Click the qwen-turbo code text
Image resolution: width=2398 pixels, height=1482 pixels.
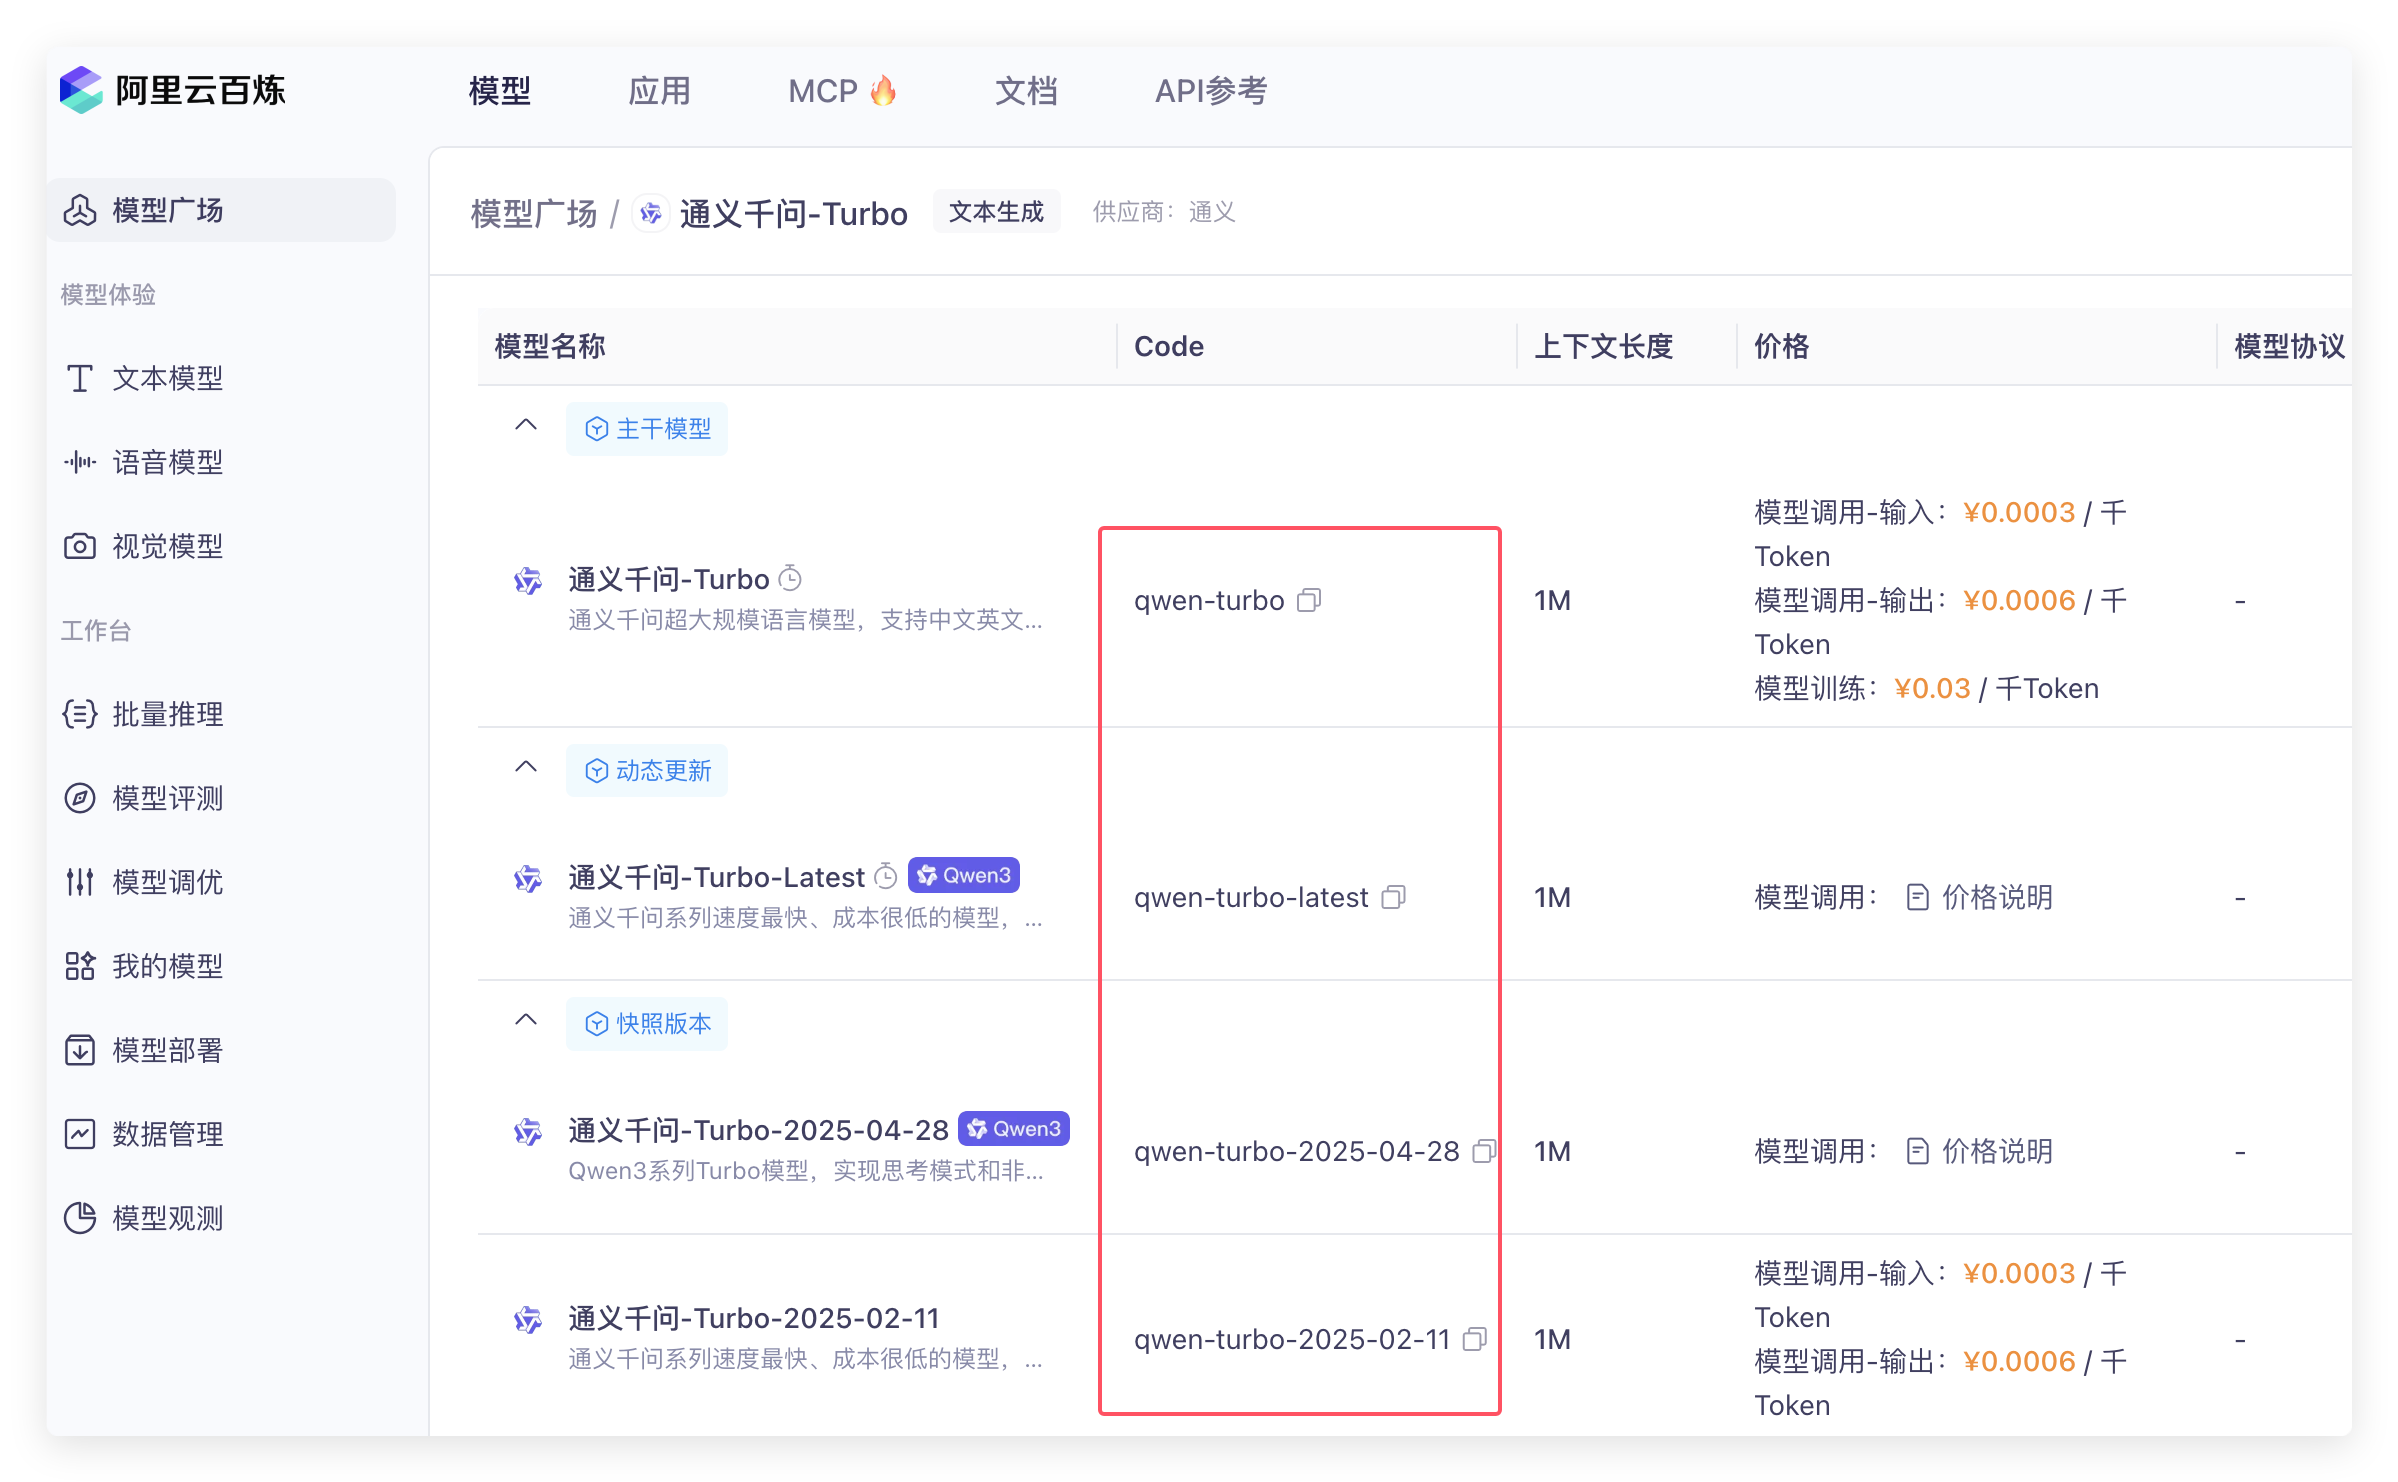pos(1209,600)
